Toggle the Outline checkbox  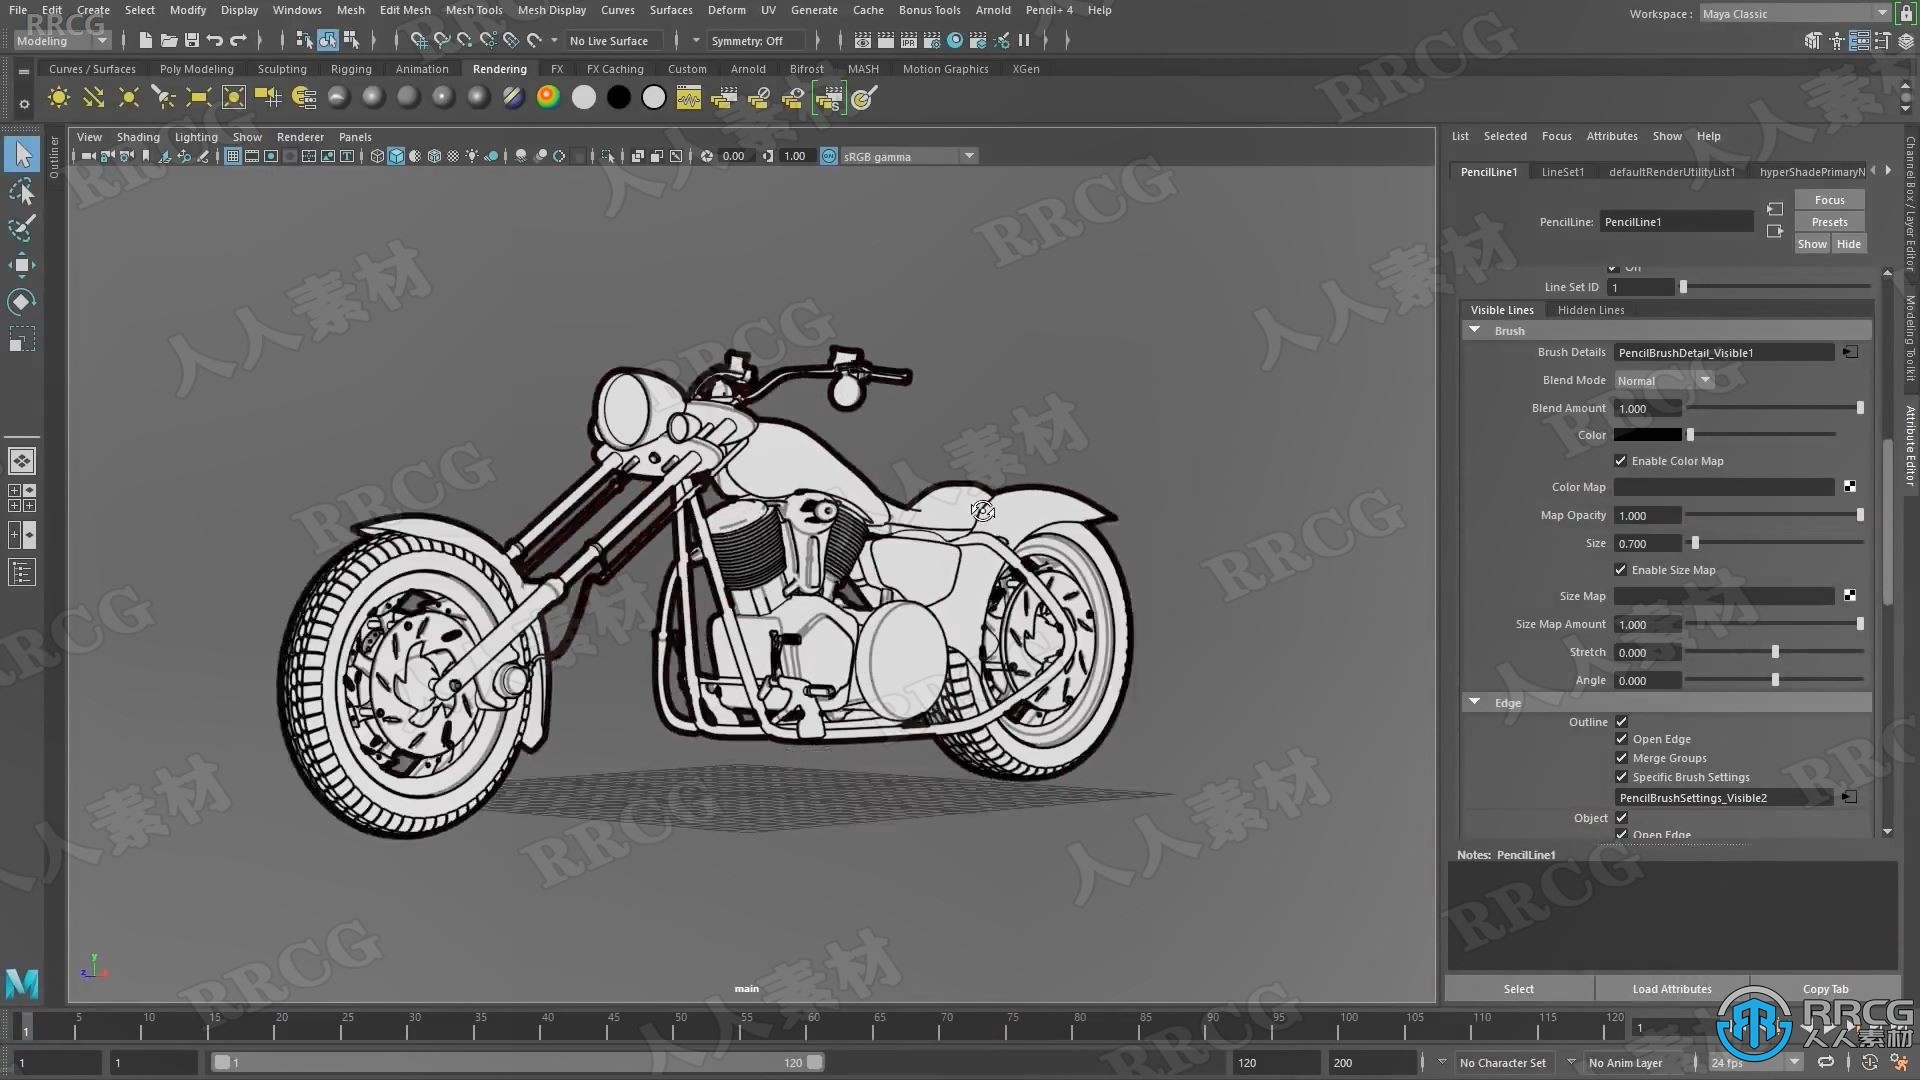[x=1621, y=721]
